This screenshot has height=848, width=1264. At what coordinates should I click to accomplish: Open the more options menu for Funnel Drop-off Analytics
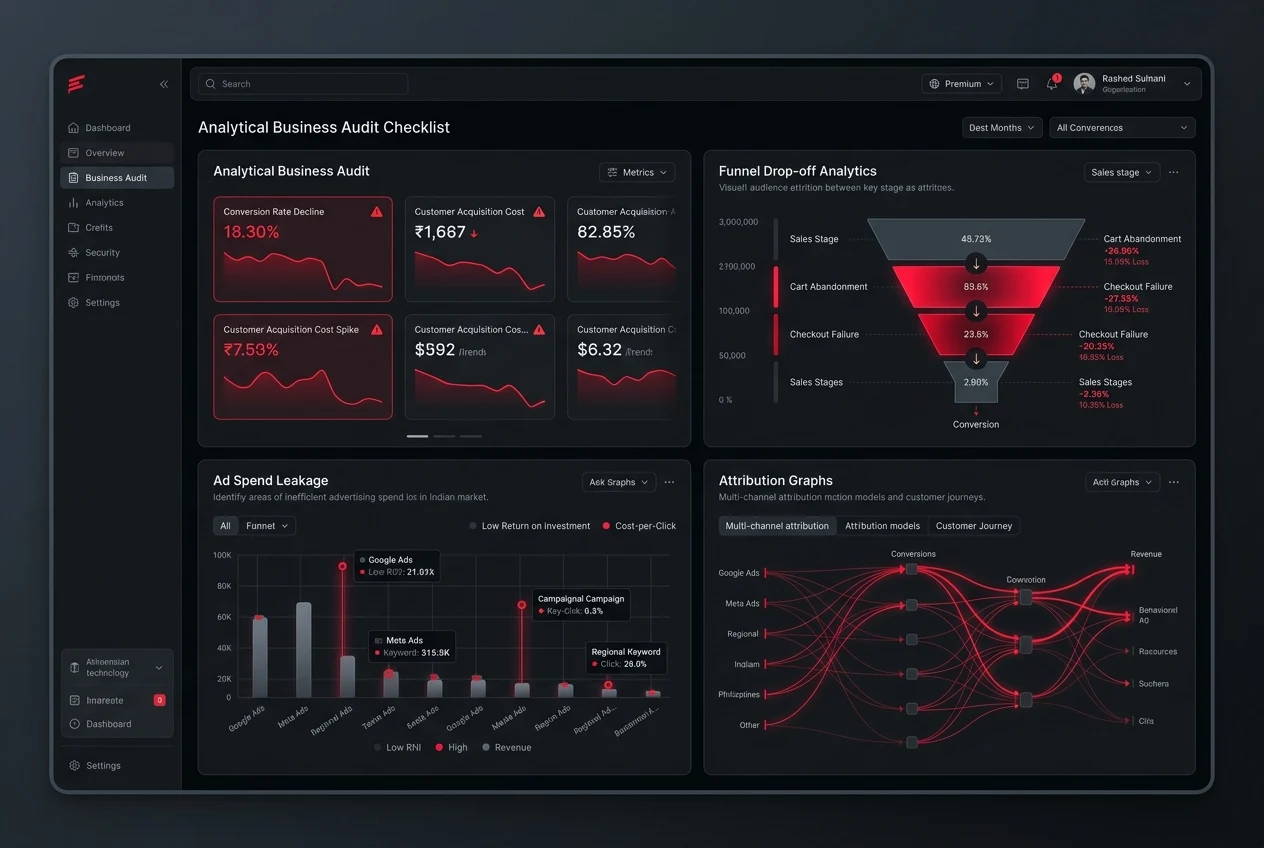click(1174, 172)
